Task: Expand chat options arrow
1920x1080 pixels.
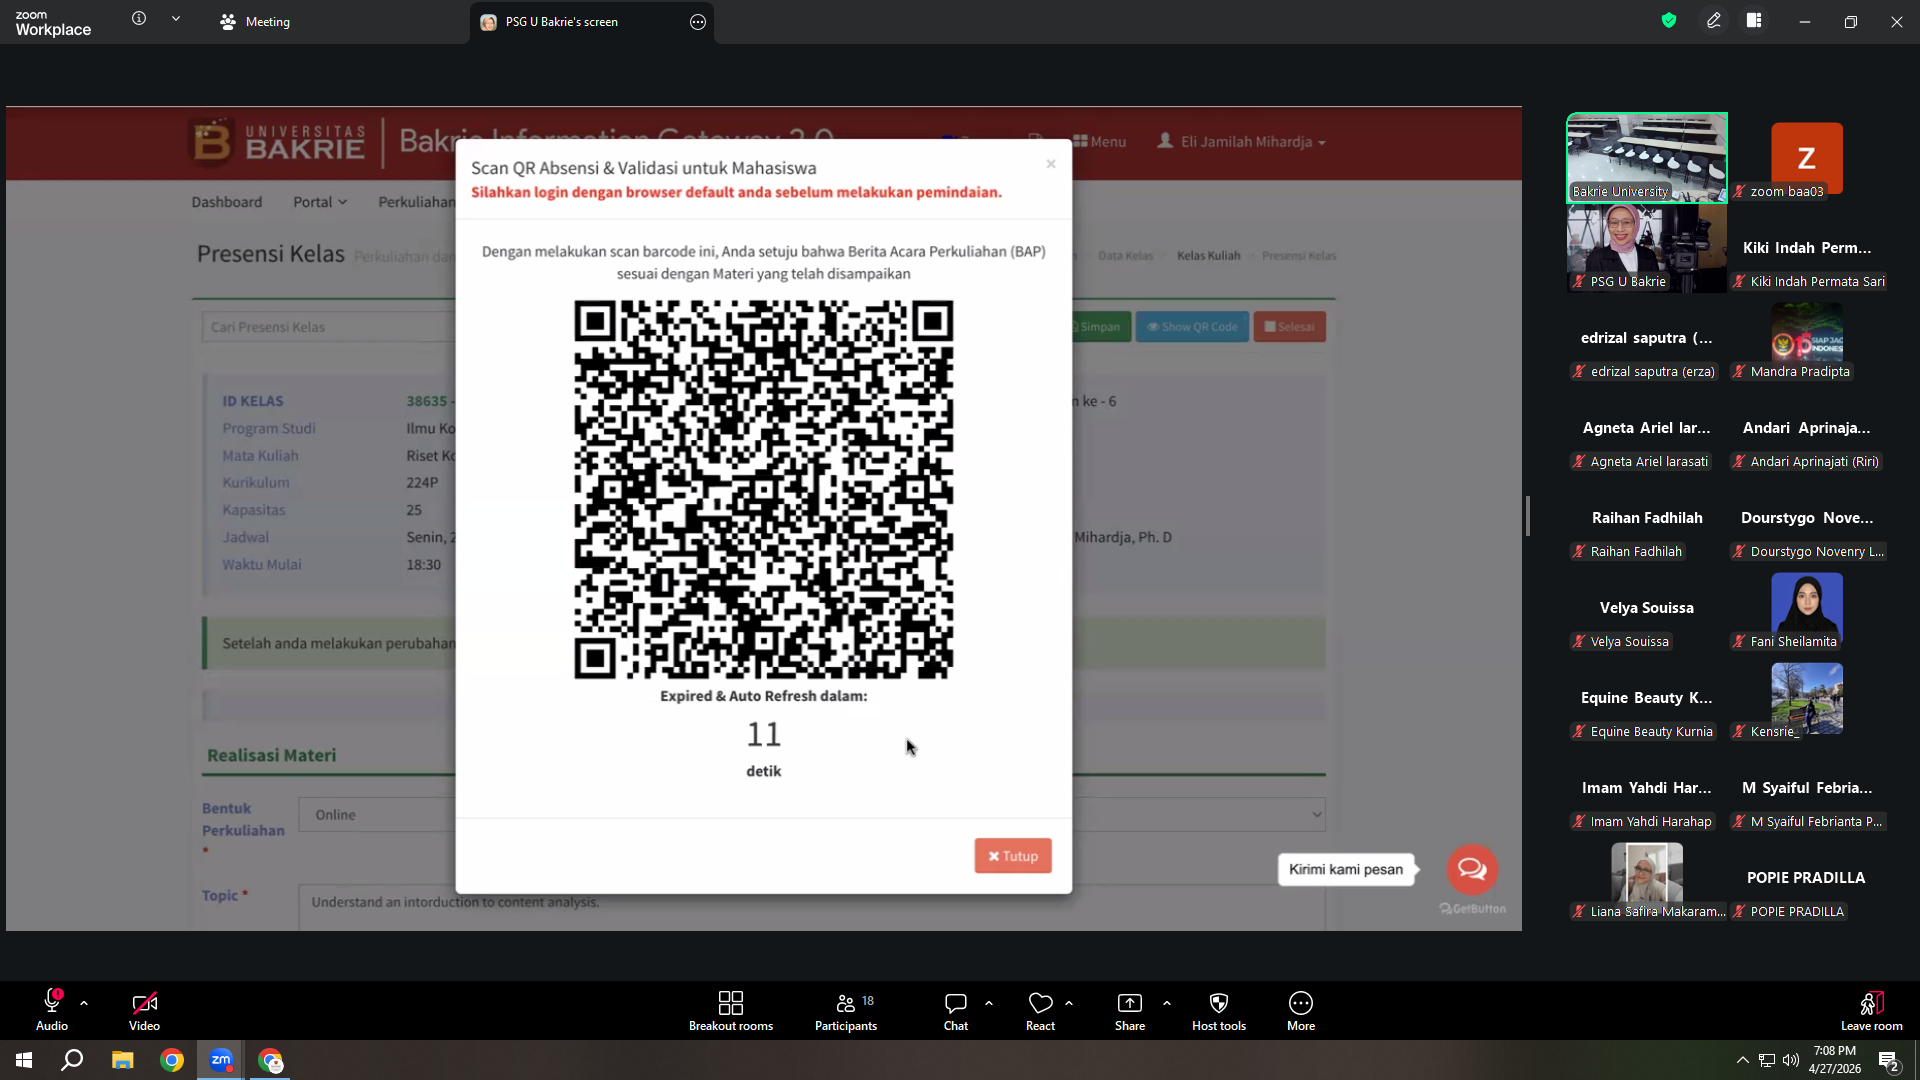Action: pyautogui.click(x=989, y=1003)
